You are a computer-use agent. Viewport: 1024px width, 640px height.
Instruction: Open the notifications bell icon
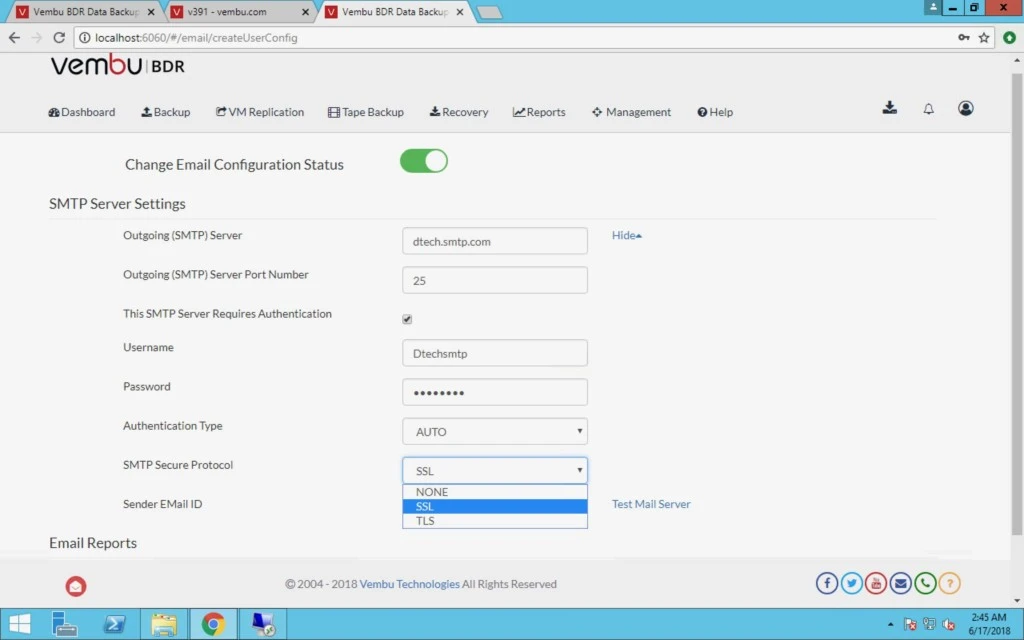pyautogui.click(x=928, y=109)
